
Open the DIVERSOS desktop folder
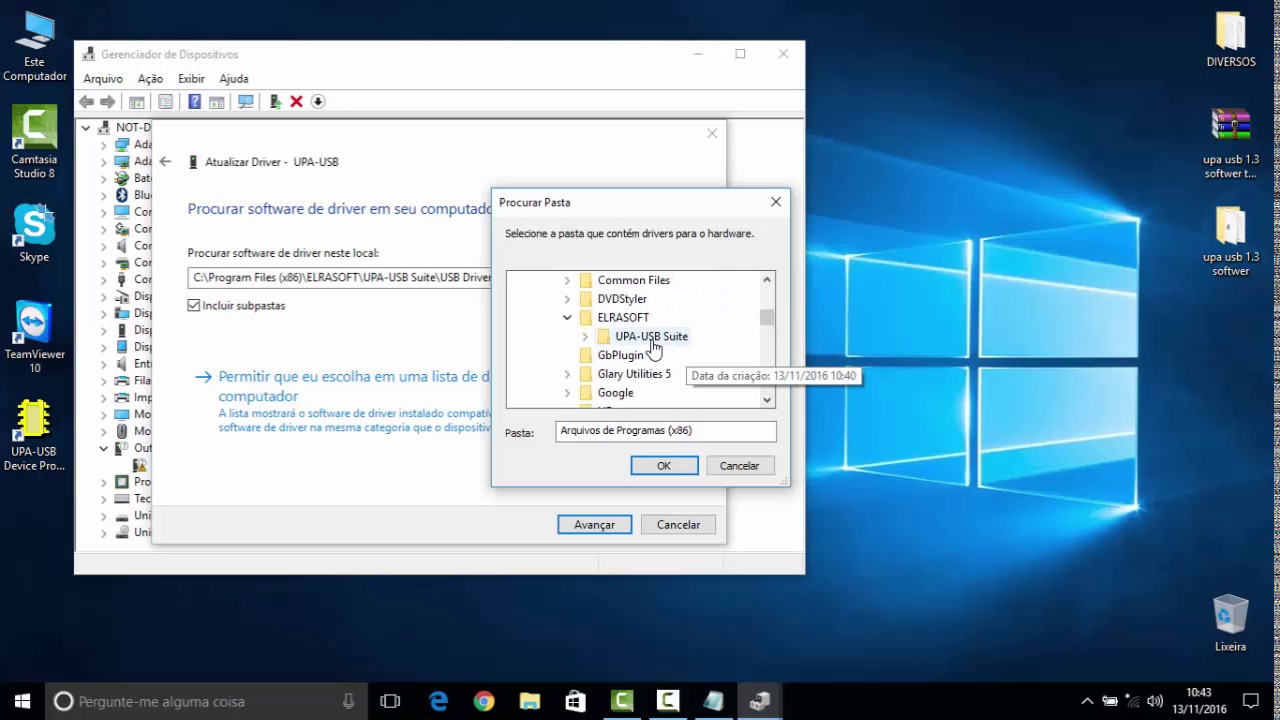[1231, 40]
